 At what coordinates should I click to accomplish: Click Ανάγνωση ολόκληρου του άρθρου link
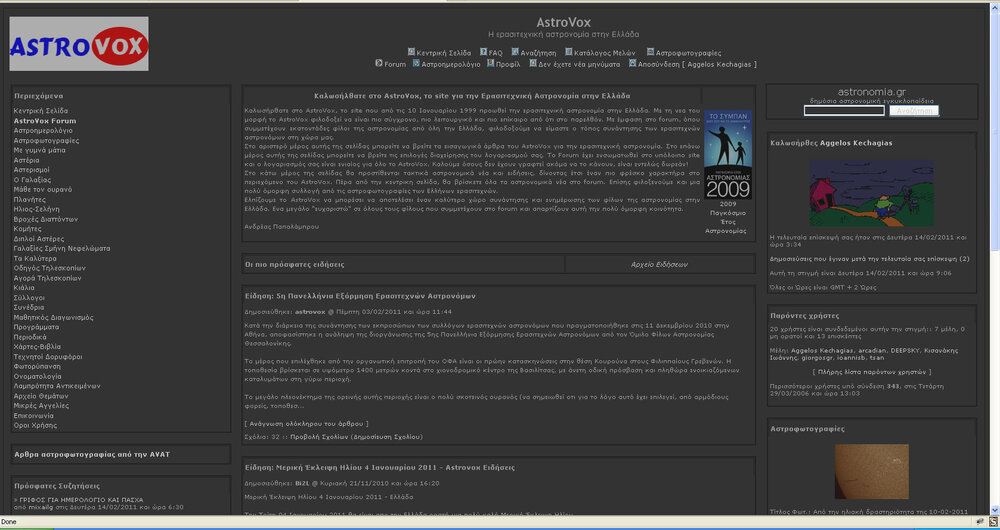(298, 424)
